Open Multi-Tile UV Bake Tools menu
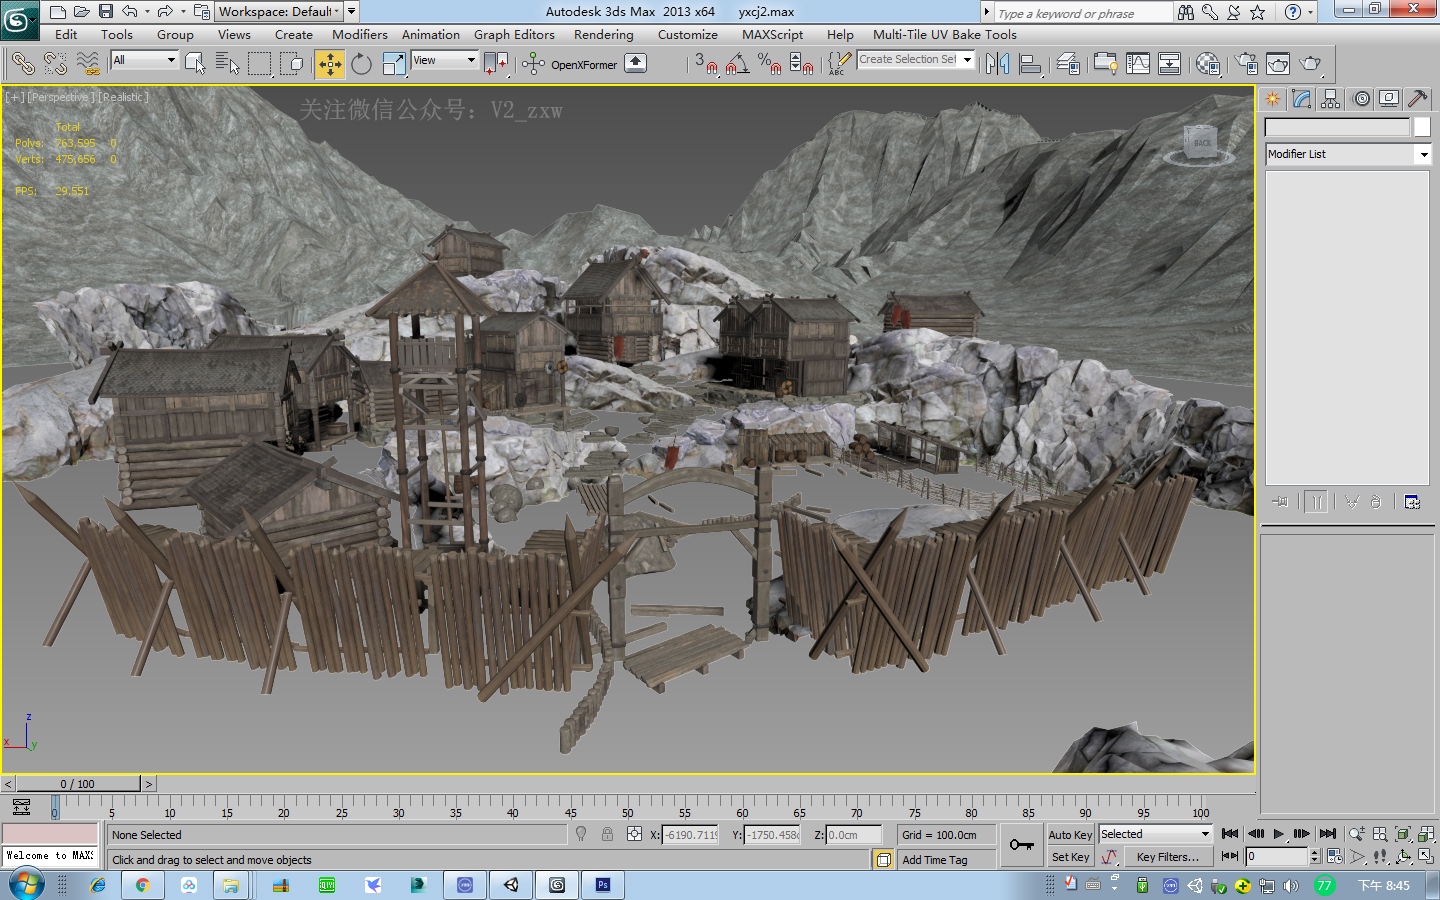 coord(945,34)
